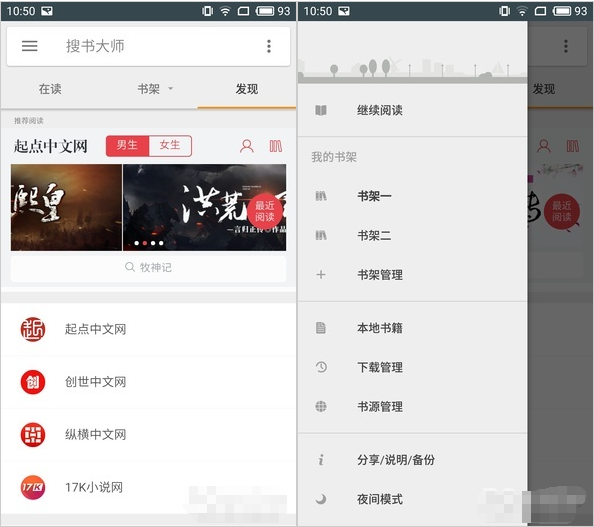Viewport: 594px width, 527px height.
Task: Tap the Wi-Fi icon in left status bar
Action: [x=225, y=11]
